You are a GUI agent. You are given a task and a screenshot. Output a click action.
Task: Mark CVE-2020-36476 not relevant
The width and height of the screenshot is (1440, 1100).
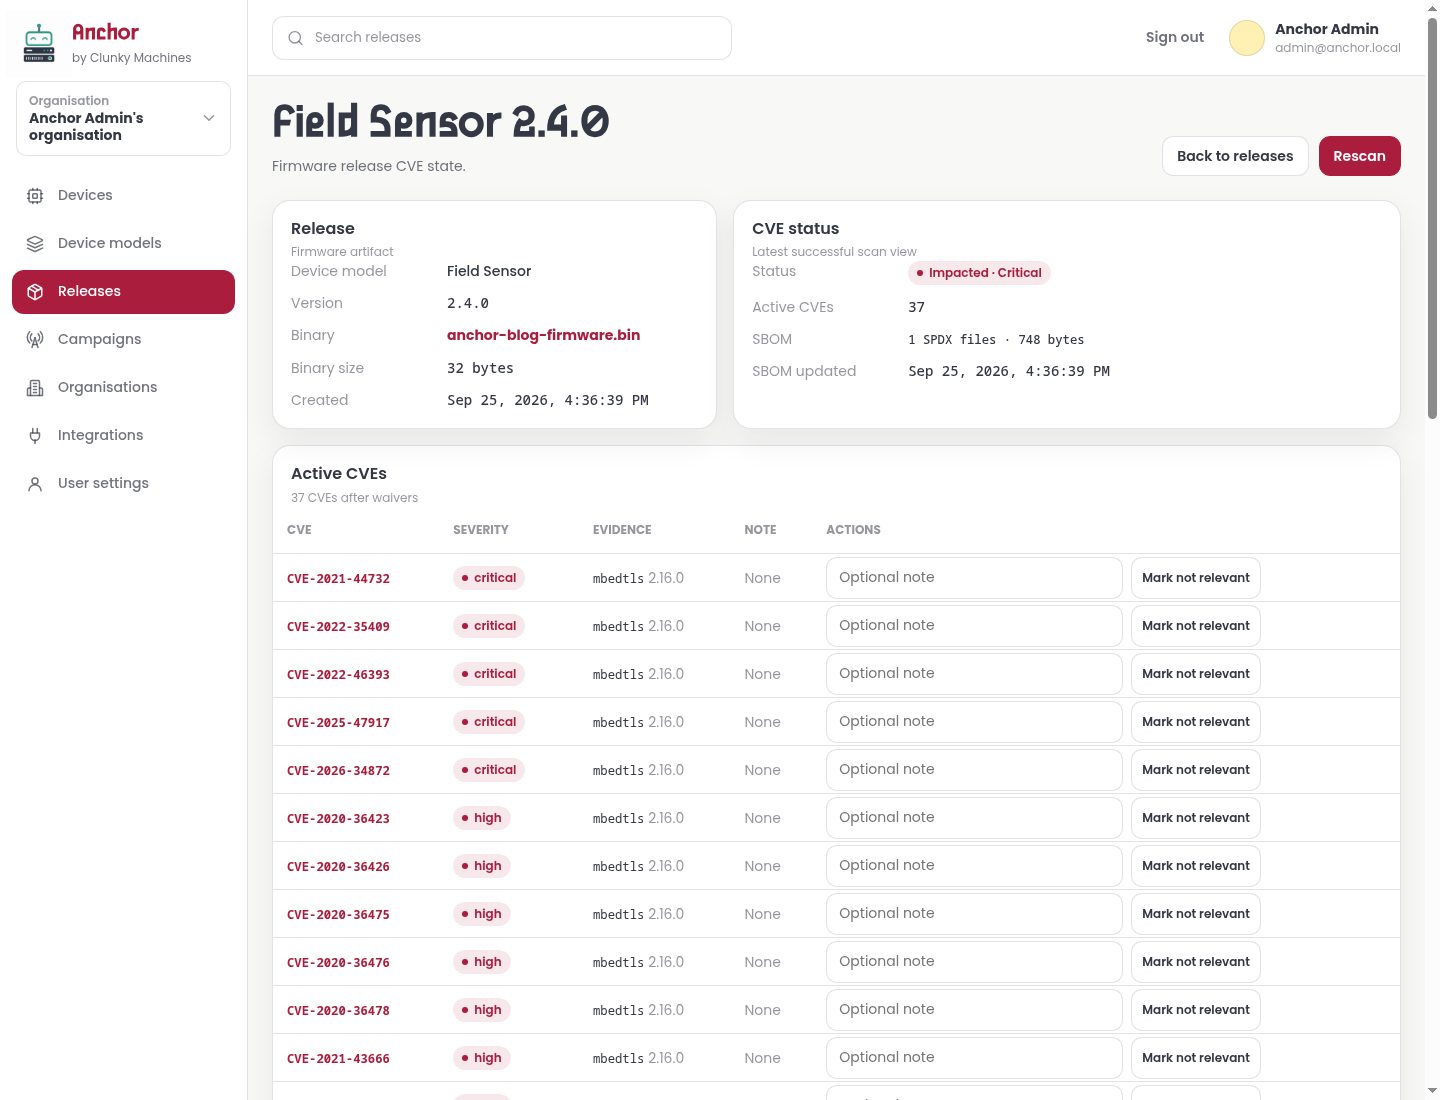1195,962
